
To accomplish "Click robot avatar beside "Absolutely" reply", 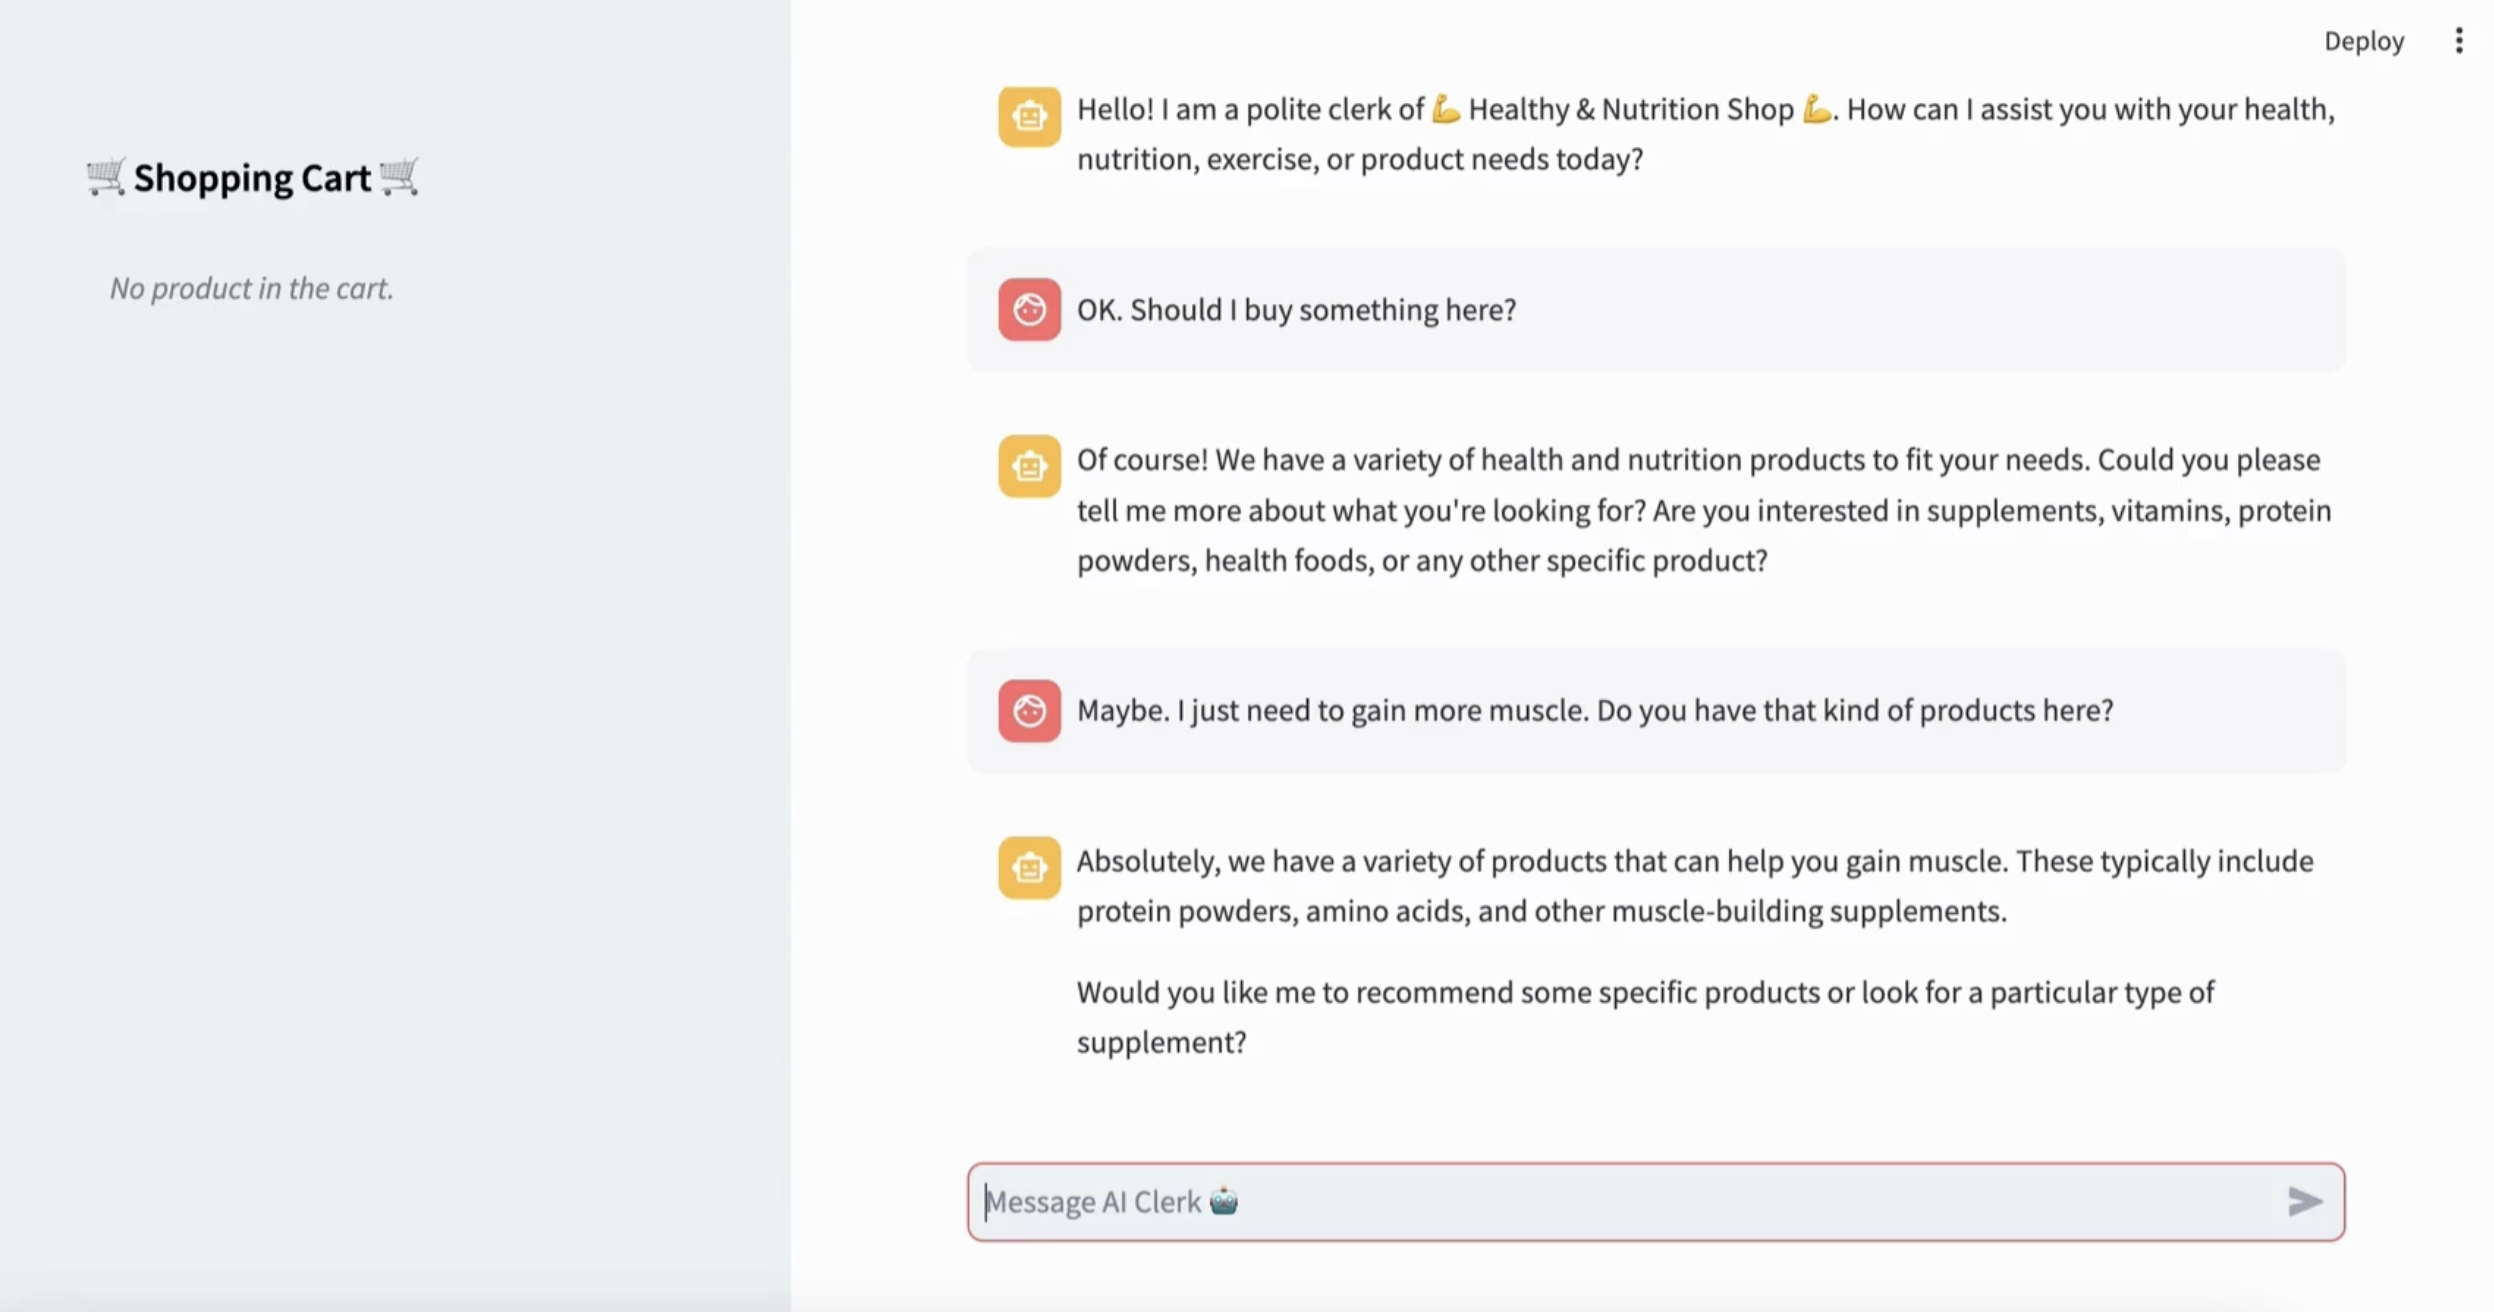I will pyautogui.click(x=1029, y=867).
